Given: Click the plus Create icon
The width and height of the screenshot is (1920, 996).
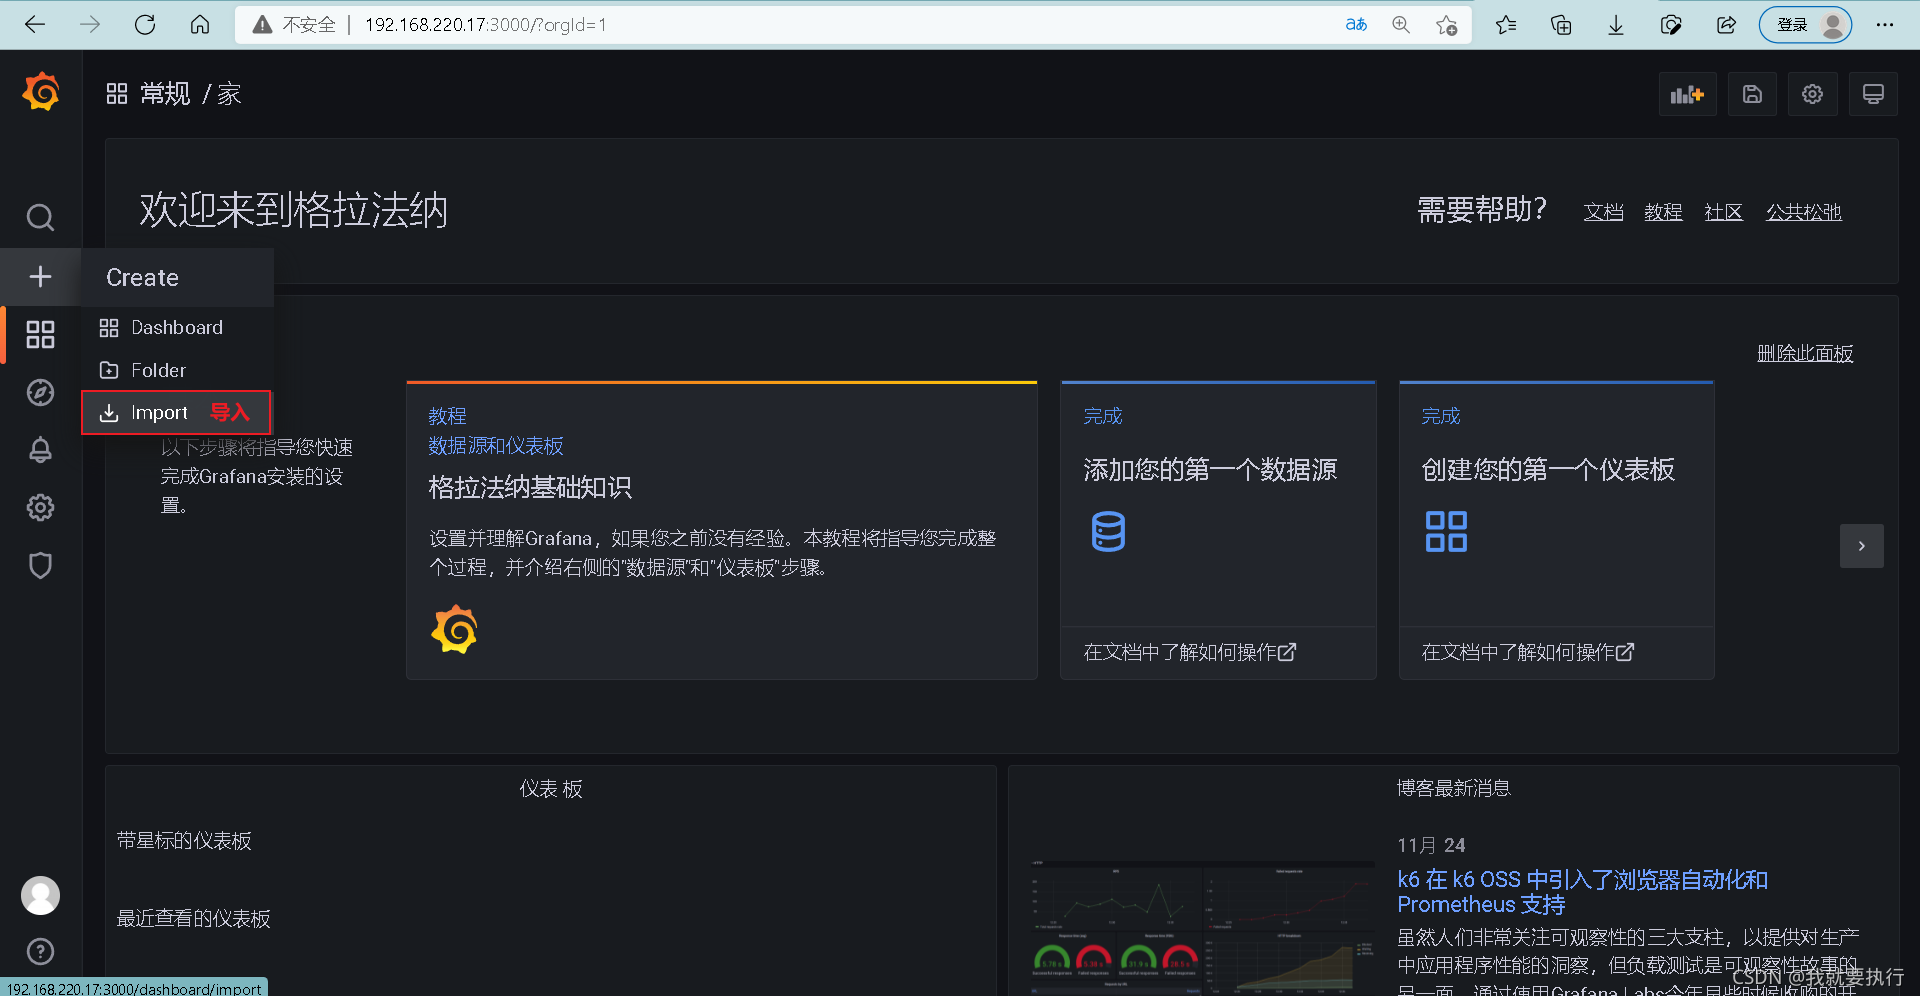Looking at the screenshot, I should tap(40, 276).
